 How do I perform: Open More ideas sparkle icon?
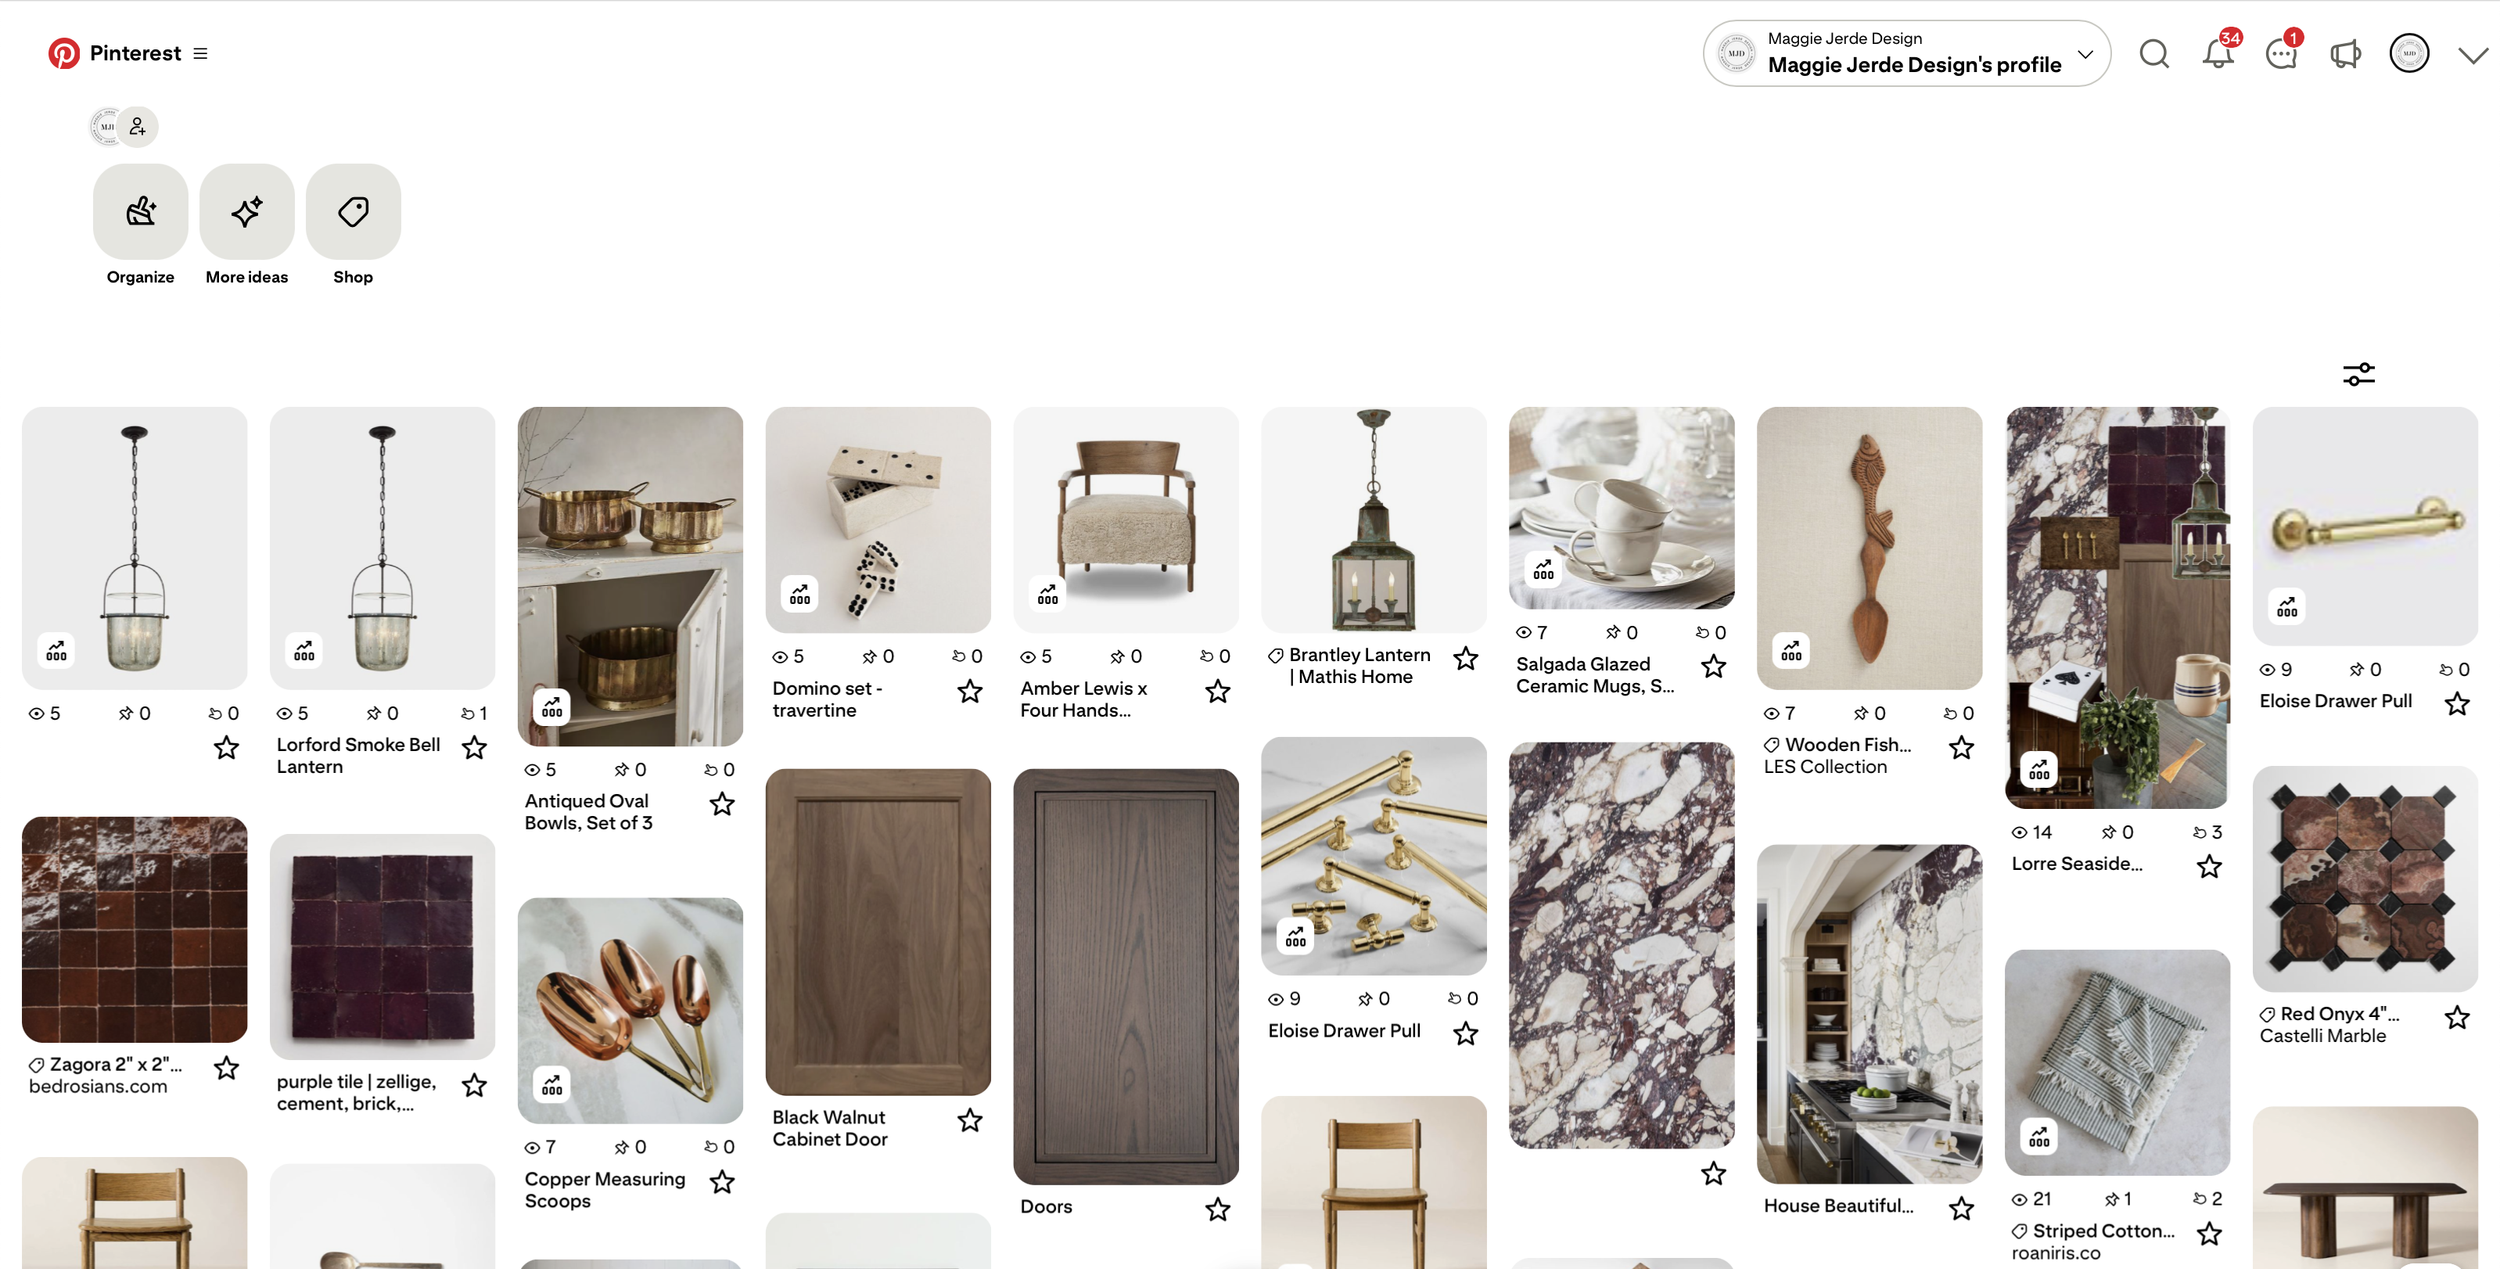click(x=247, y=211)
